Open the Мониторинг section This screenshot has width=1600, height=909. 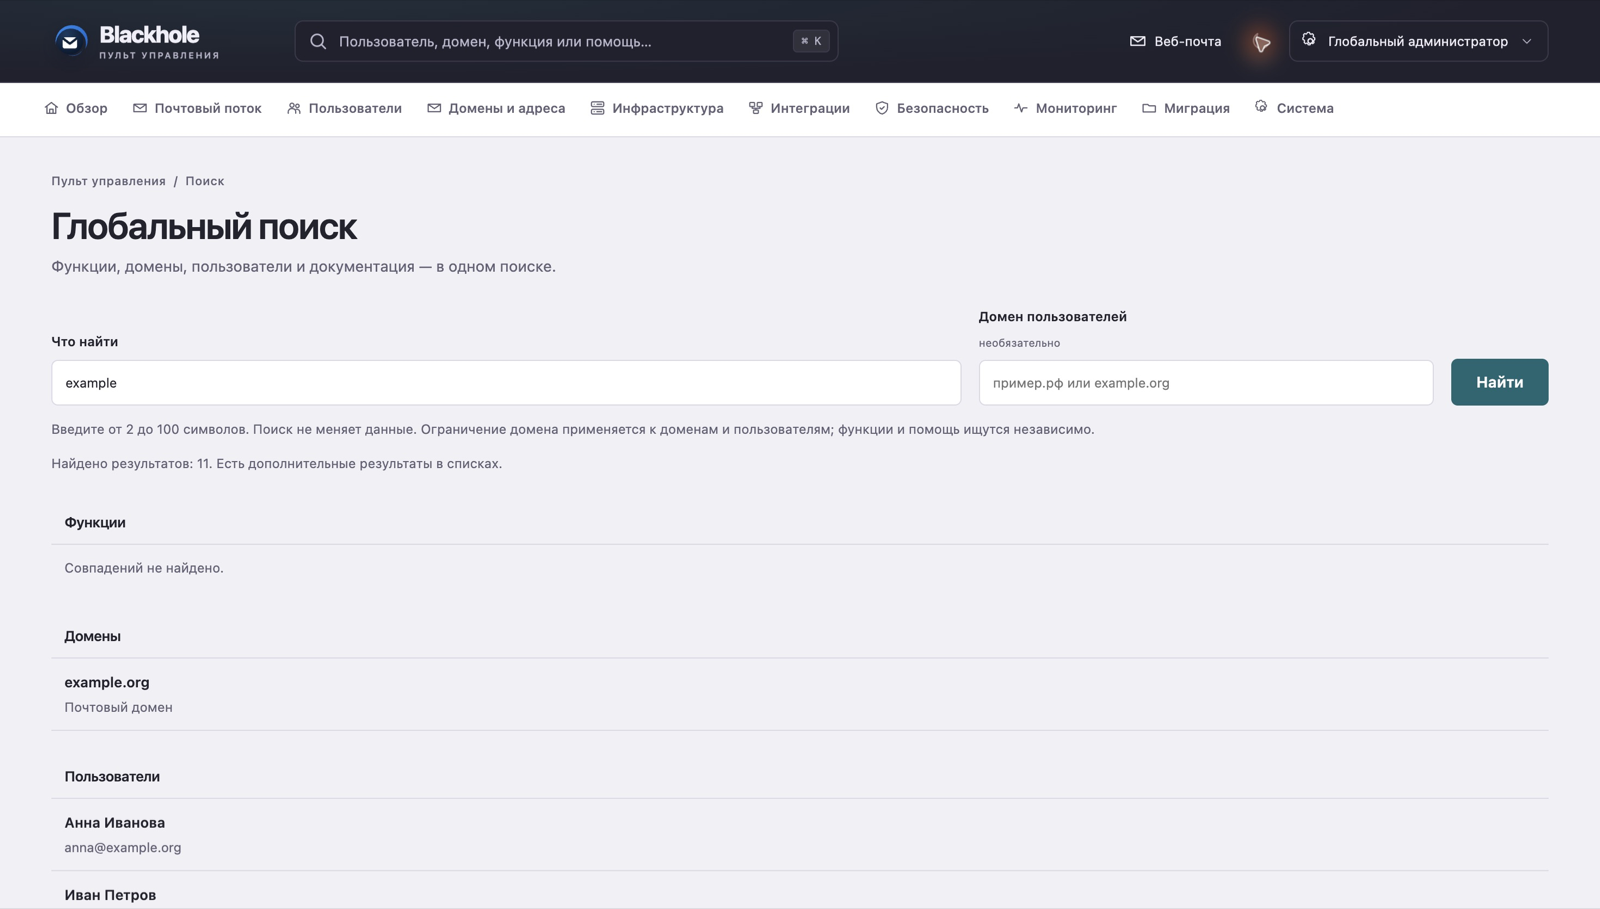1065,108
